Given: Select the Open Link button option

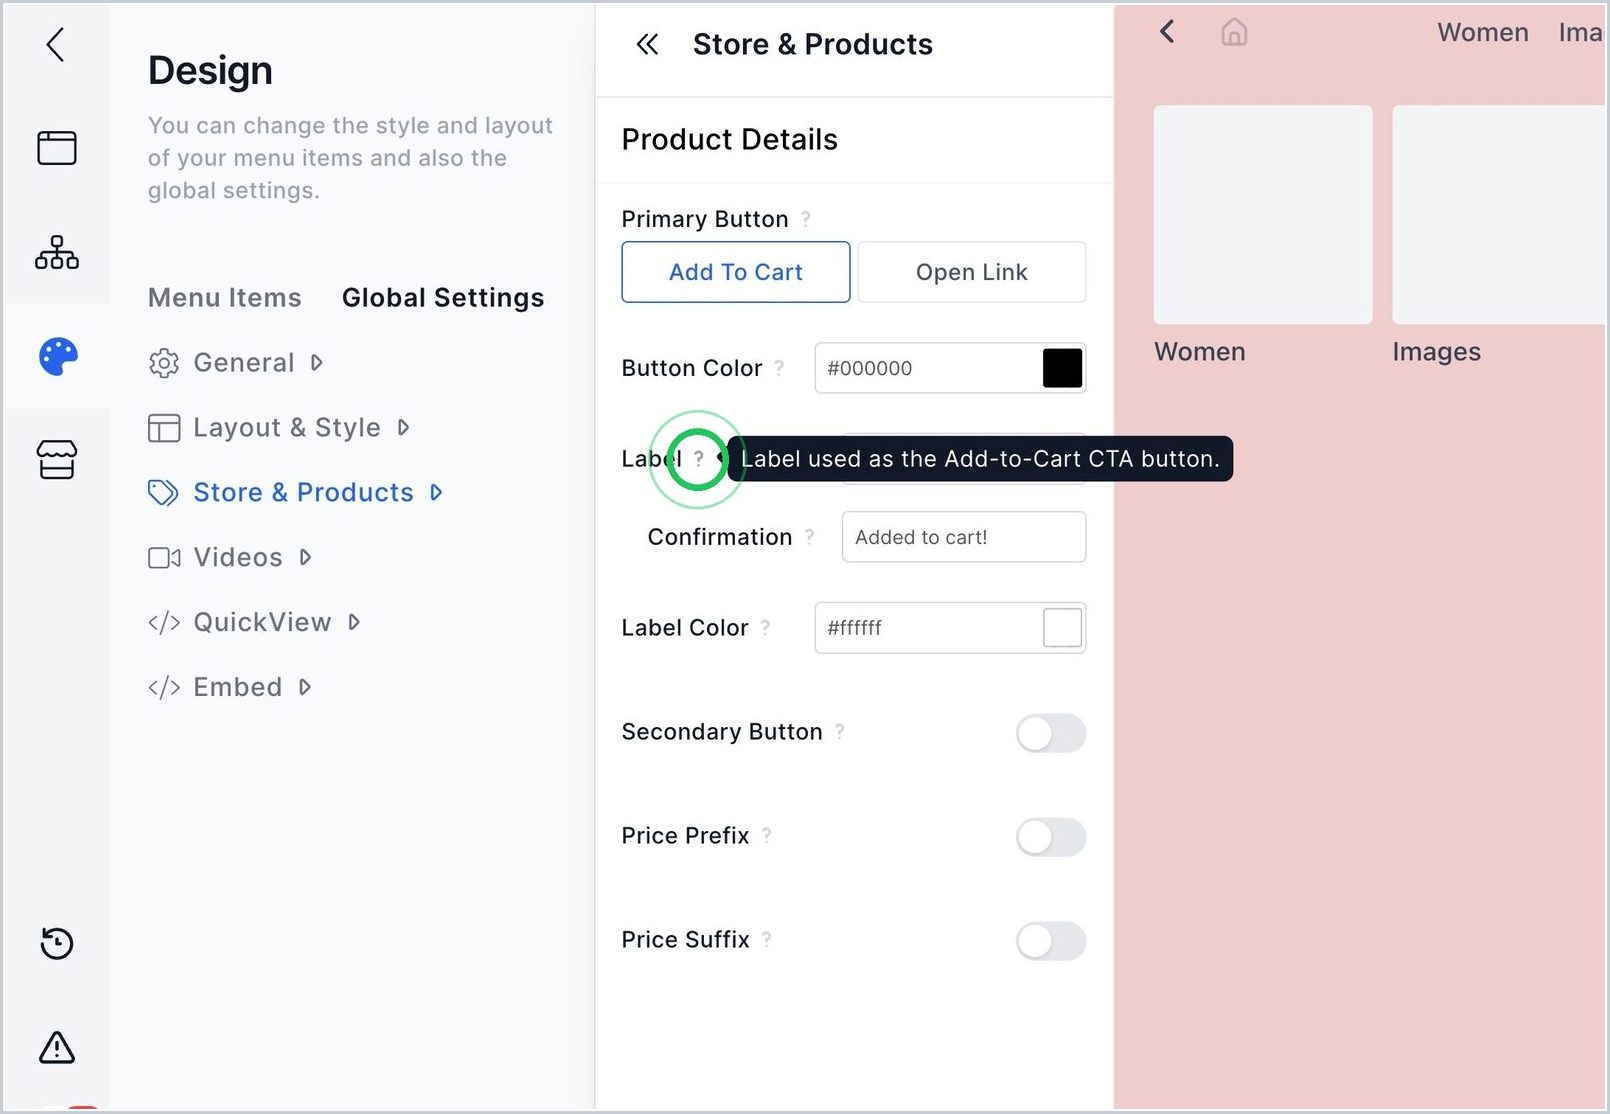Looking at the screenshot, I should (972, 272).
